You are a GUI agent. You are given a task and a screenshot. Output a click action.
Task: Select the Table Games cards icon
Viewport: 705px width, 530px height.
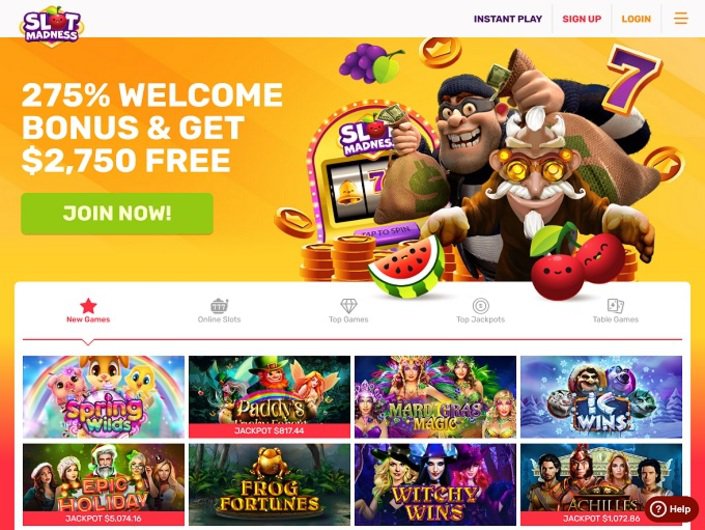click(615, 306)
